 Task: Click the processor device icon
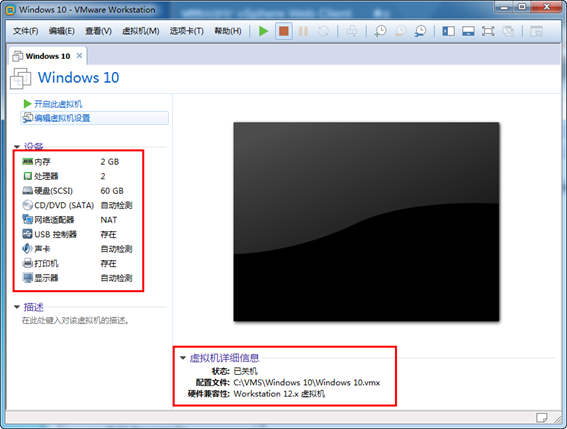(27, 176)
